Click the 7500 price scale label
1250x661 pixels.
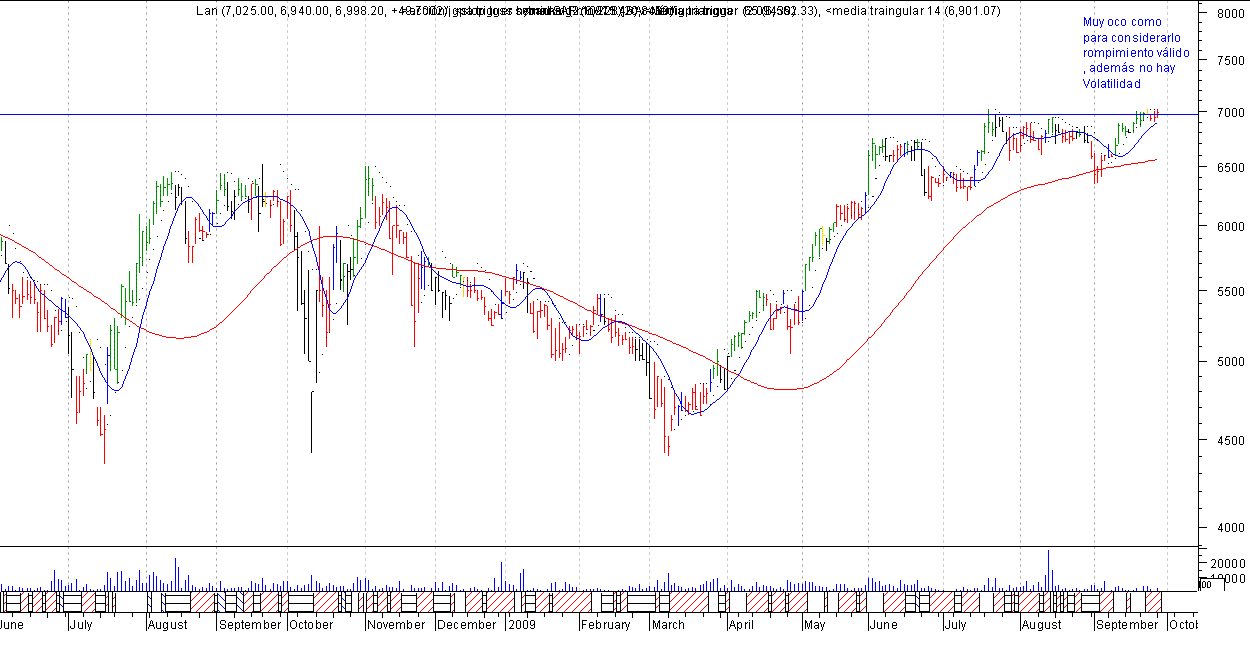point(1230,61)
